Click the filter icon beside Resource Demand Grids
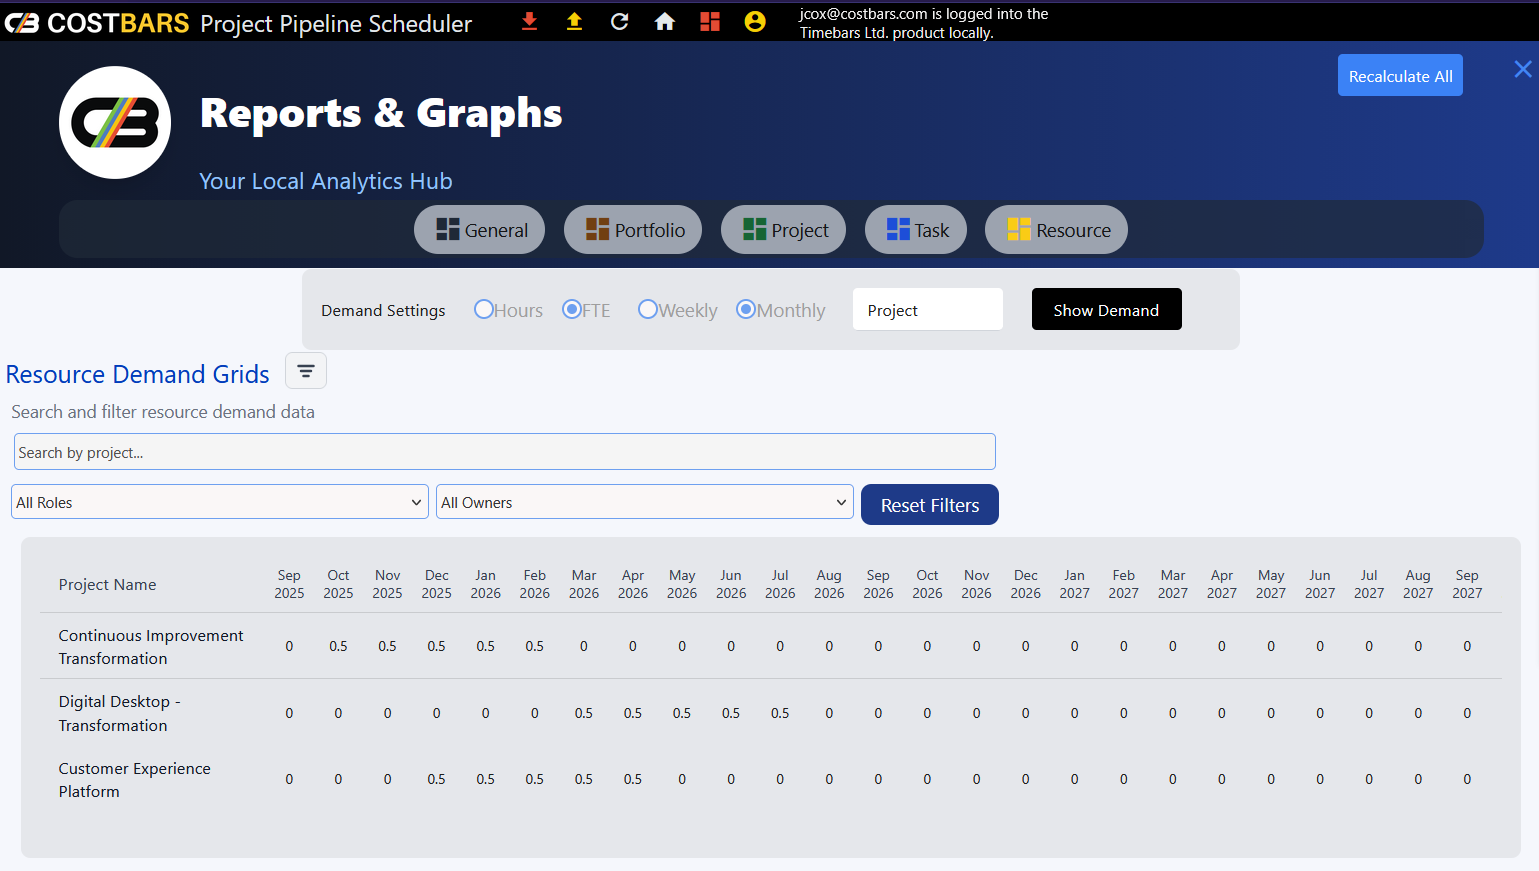The image size is (1539, 871). tap(306, 371)
